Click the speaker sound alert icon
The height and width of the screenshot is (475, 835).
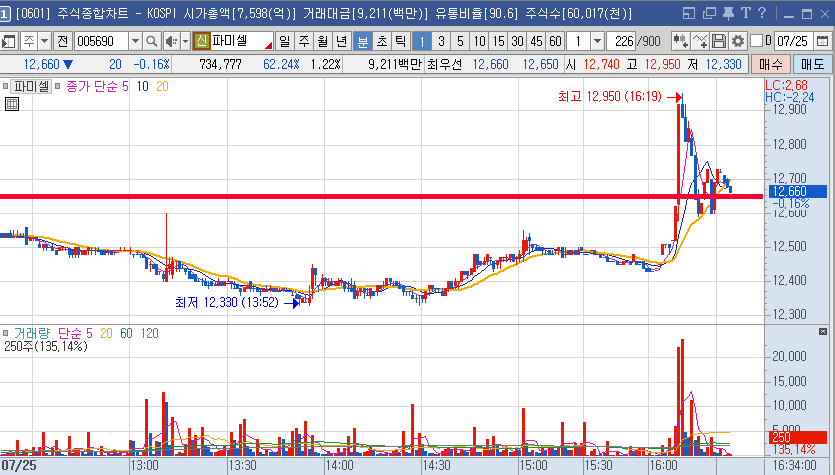click(170, 41)
